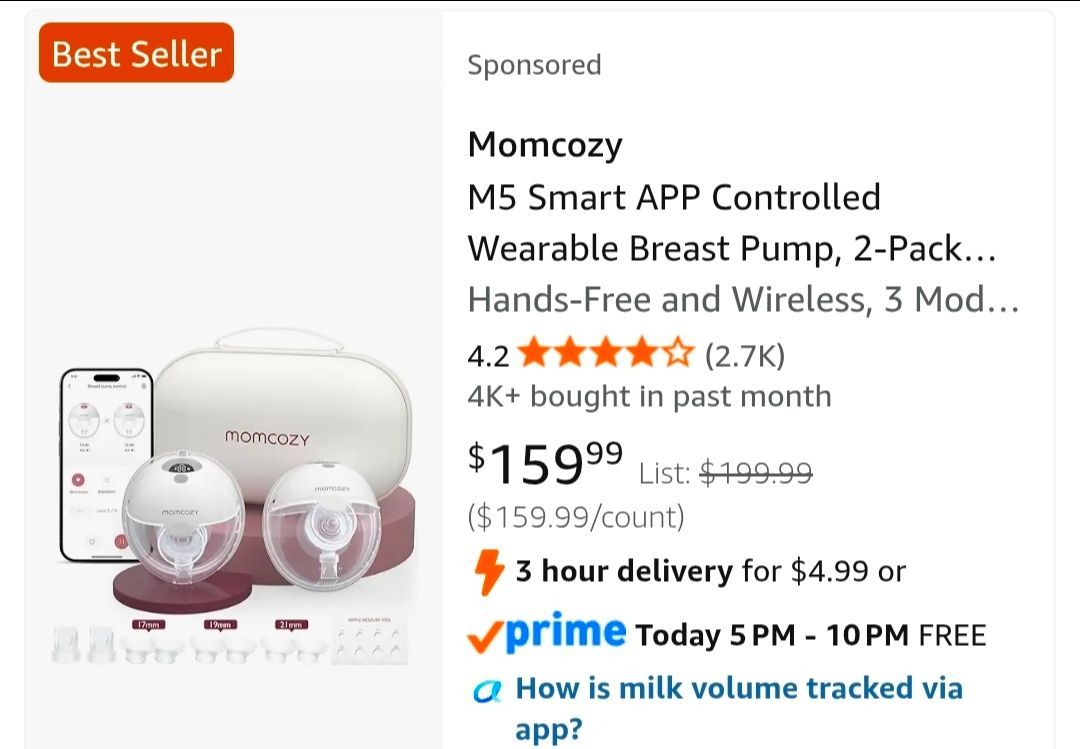
Task: Click the Best Seller badge
Action: [x=136, y=53]
